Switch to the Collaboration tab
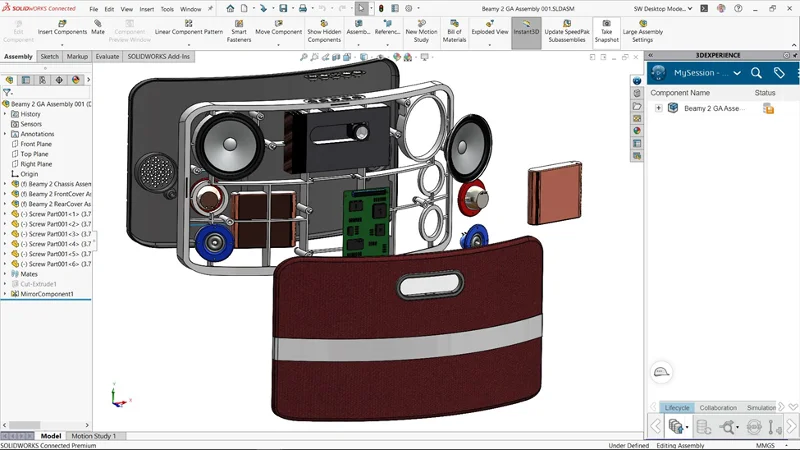Viewport: 800px width, 450px height. point(718,408)
